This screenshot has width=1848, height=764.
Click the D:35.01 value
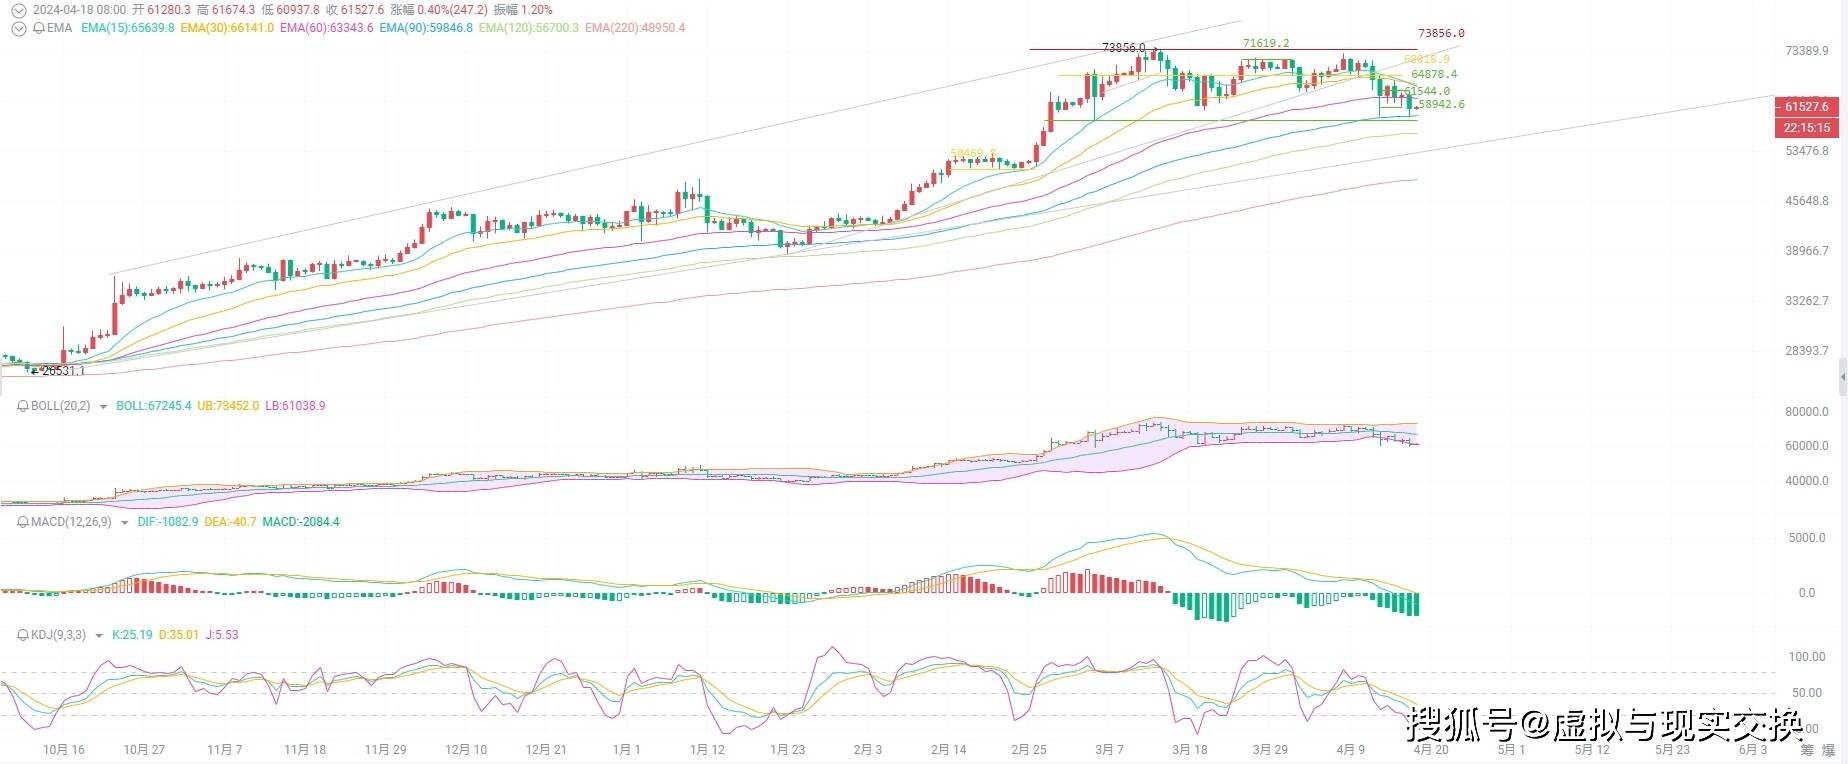coord(178,635)
